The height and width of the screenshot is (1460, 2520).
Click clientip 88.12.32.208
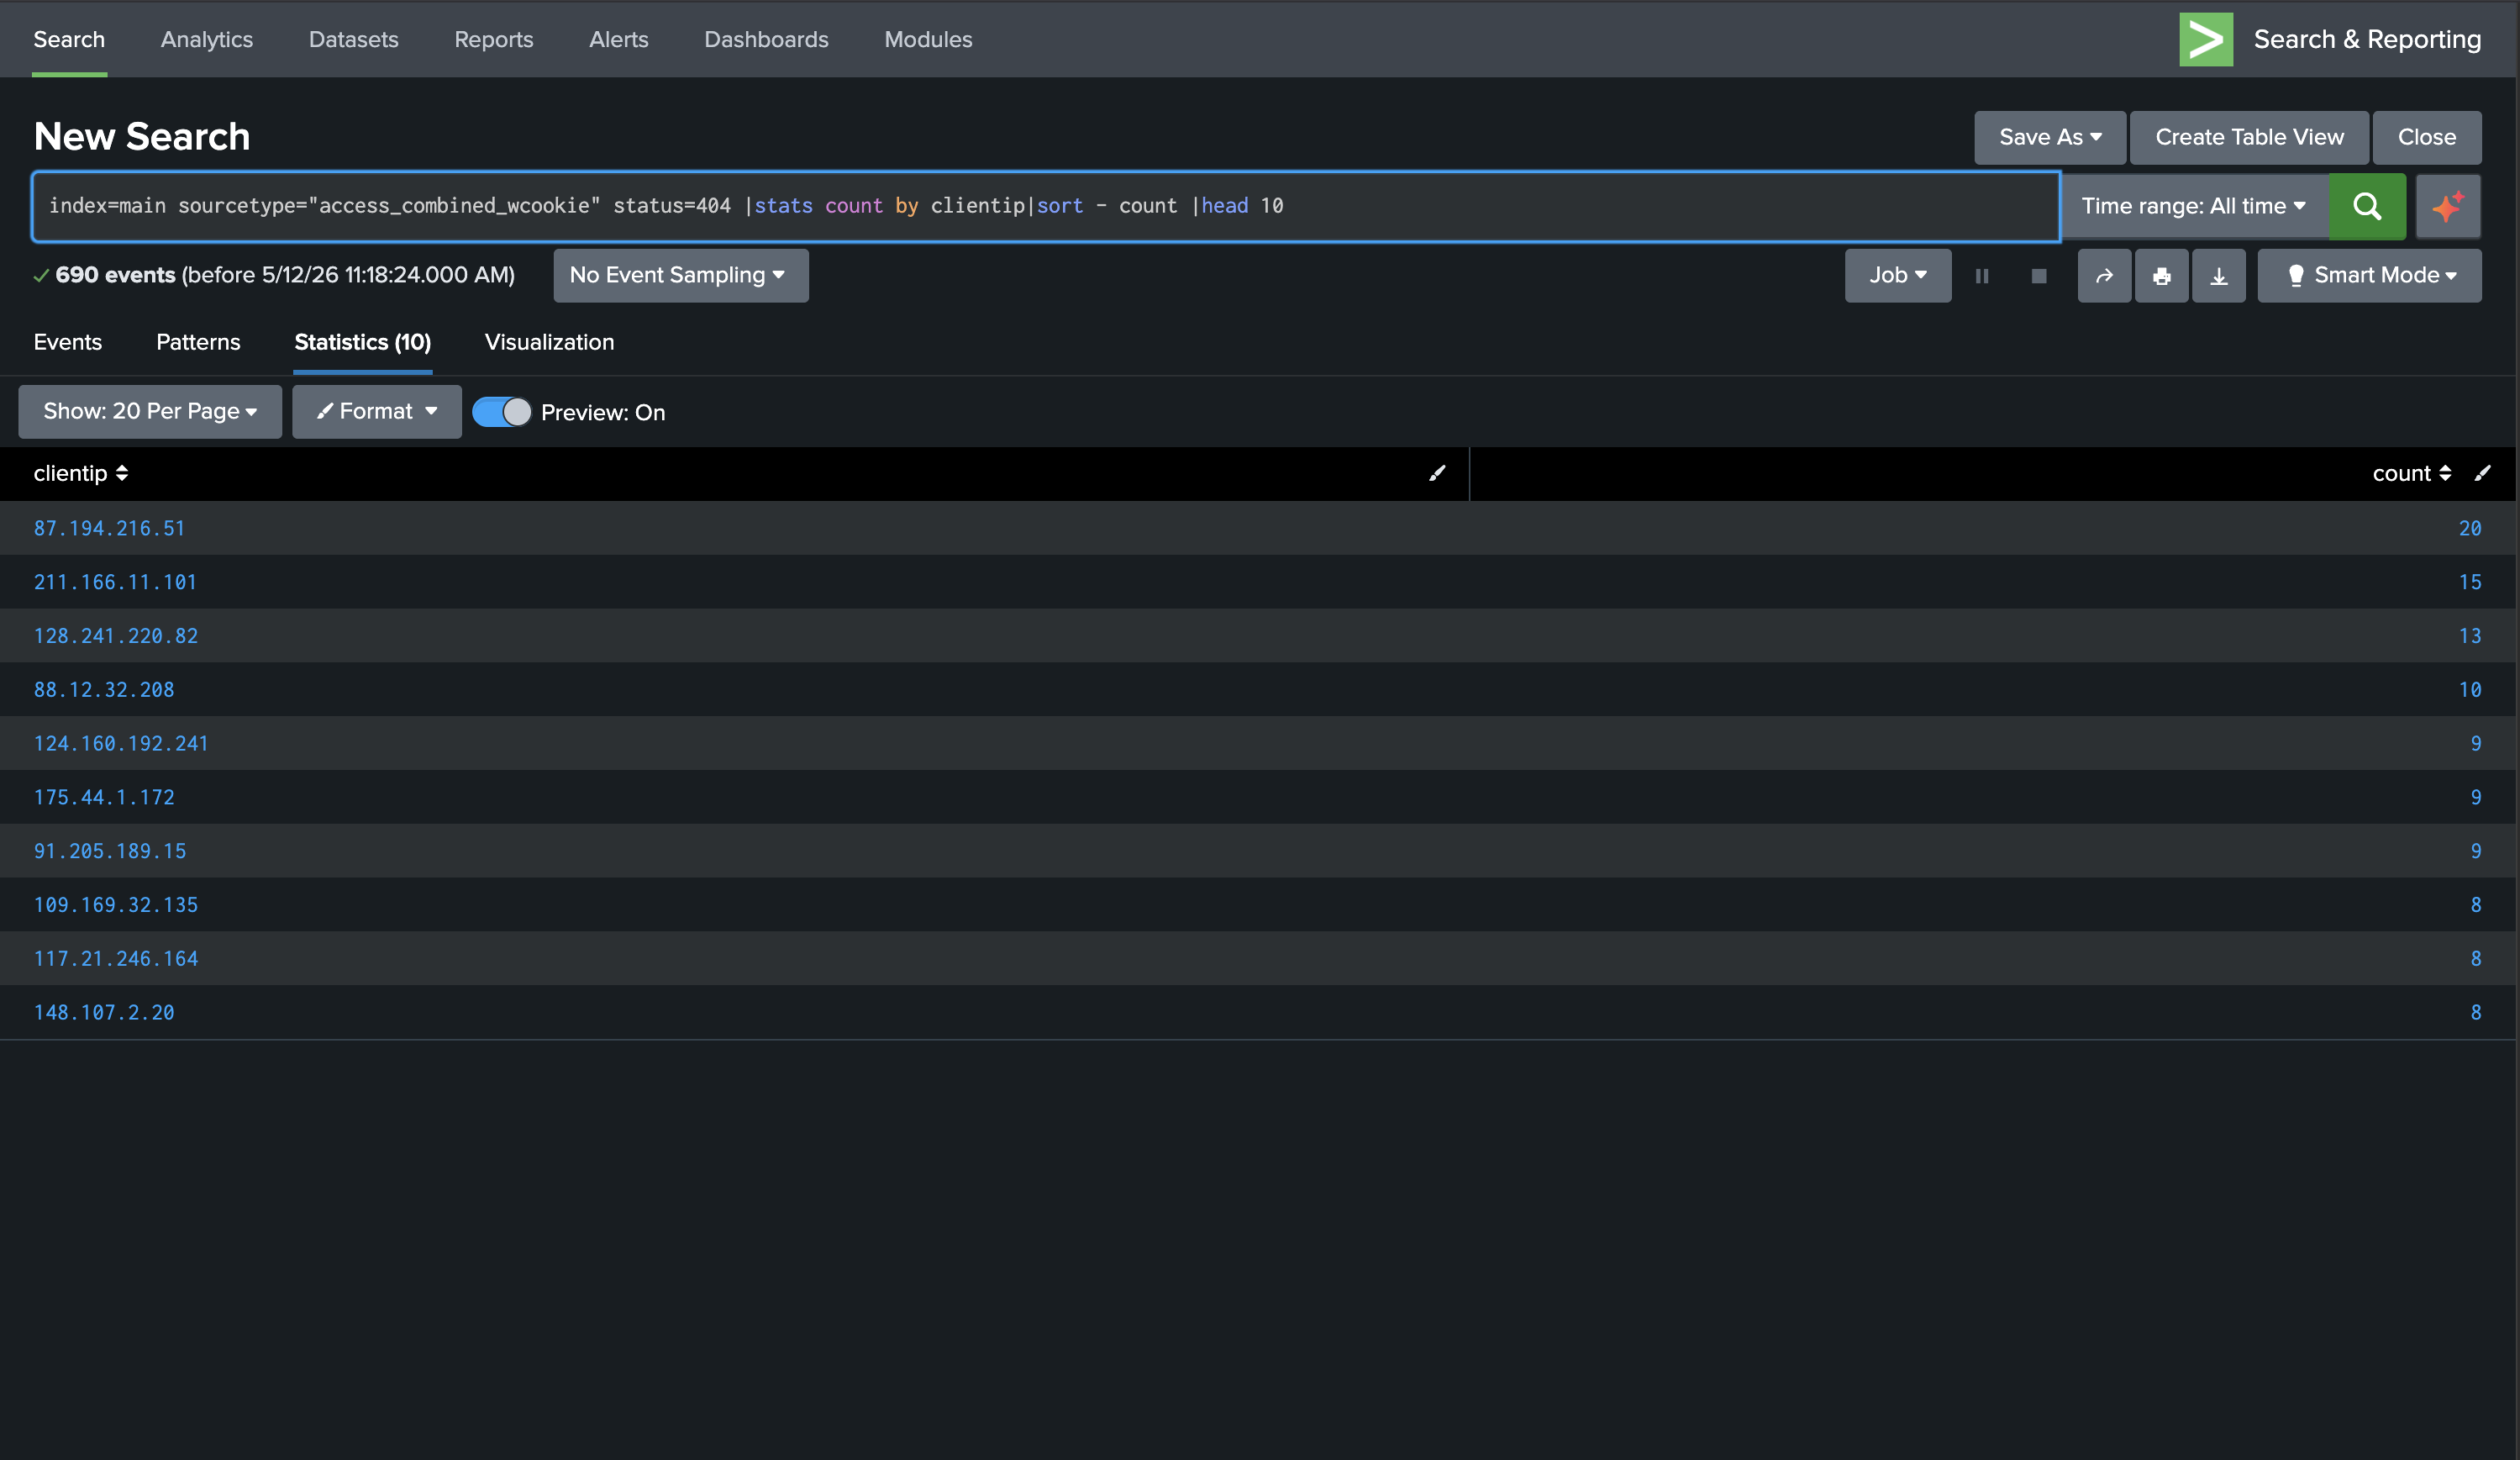(x=104, y=690)
